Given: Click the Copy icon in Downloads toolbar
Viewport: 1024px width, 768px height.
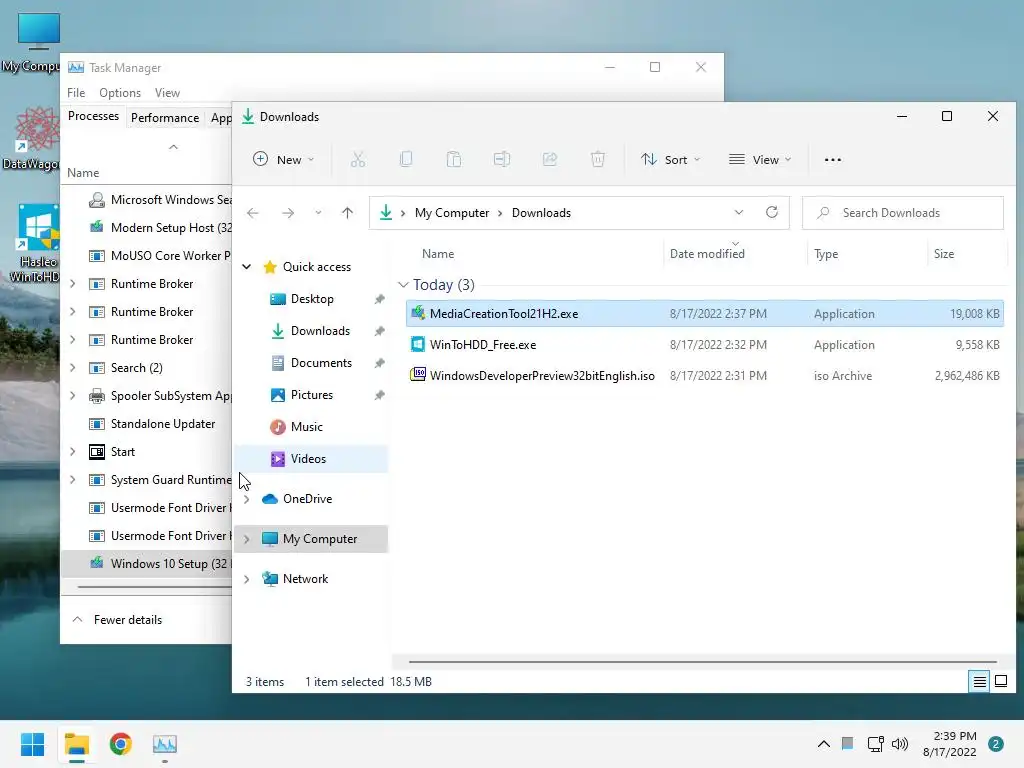Looking at the screenshot, I should (x=406, y=159).
